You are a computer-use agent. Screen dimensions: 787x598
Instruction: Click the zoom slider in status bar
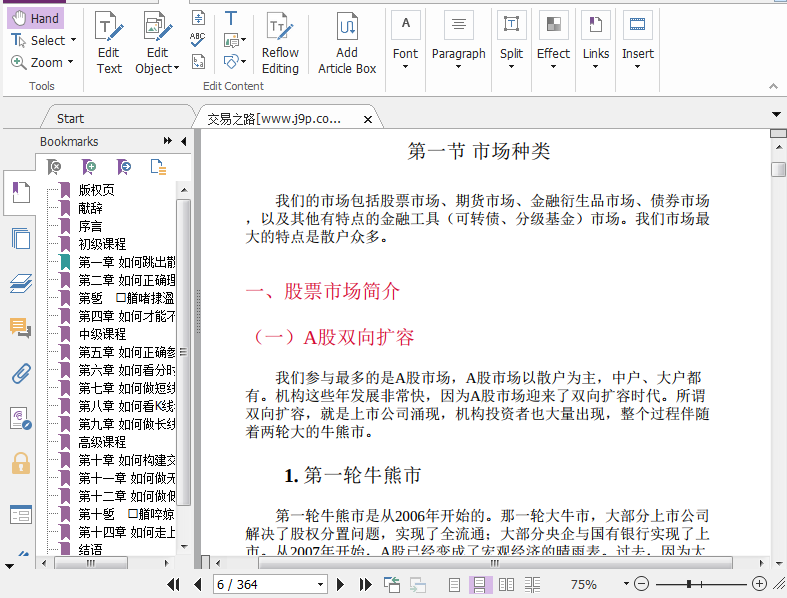700,584
